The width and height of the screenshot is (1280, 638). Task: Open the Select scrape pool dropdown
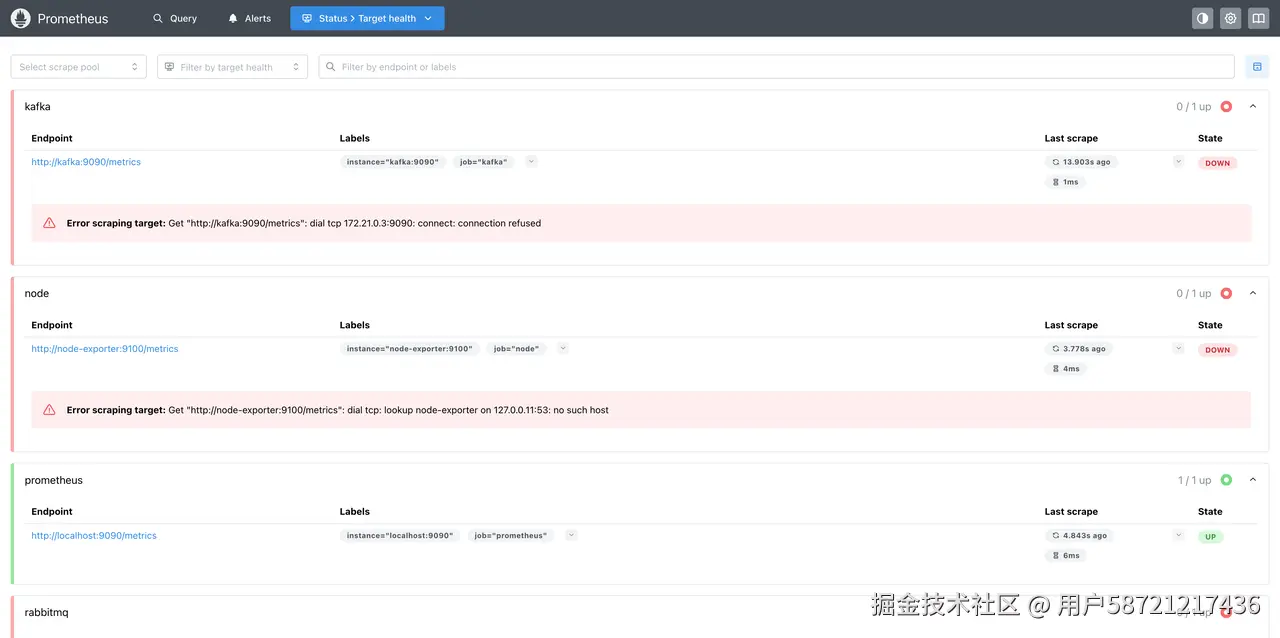[x=79, y=67]
